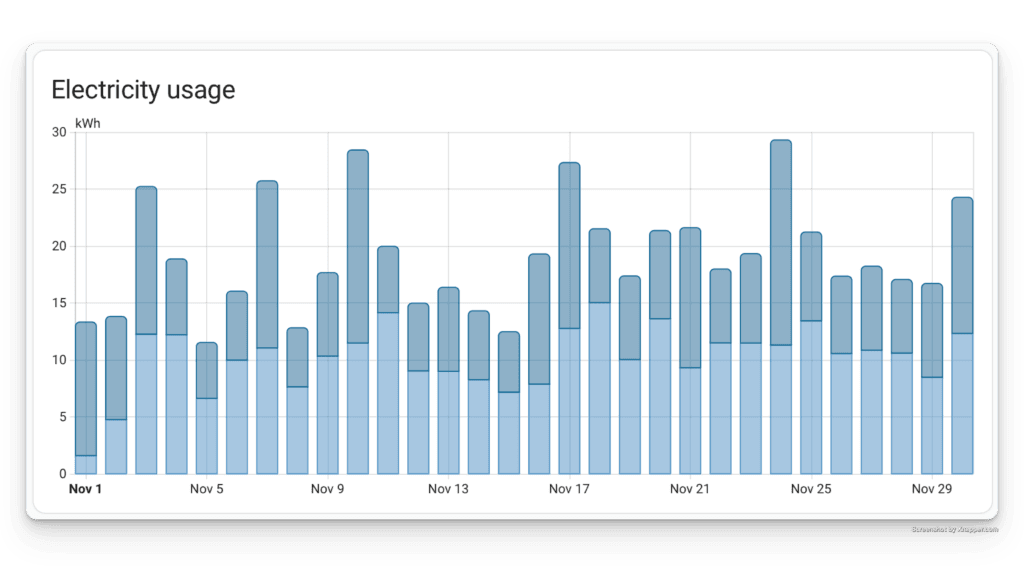Viewport: 1024px width, 576px height.
Task: Click the Nov 21 x-axis label
Action: (x=690, y=489)
